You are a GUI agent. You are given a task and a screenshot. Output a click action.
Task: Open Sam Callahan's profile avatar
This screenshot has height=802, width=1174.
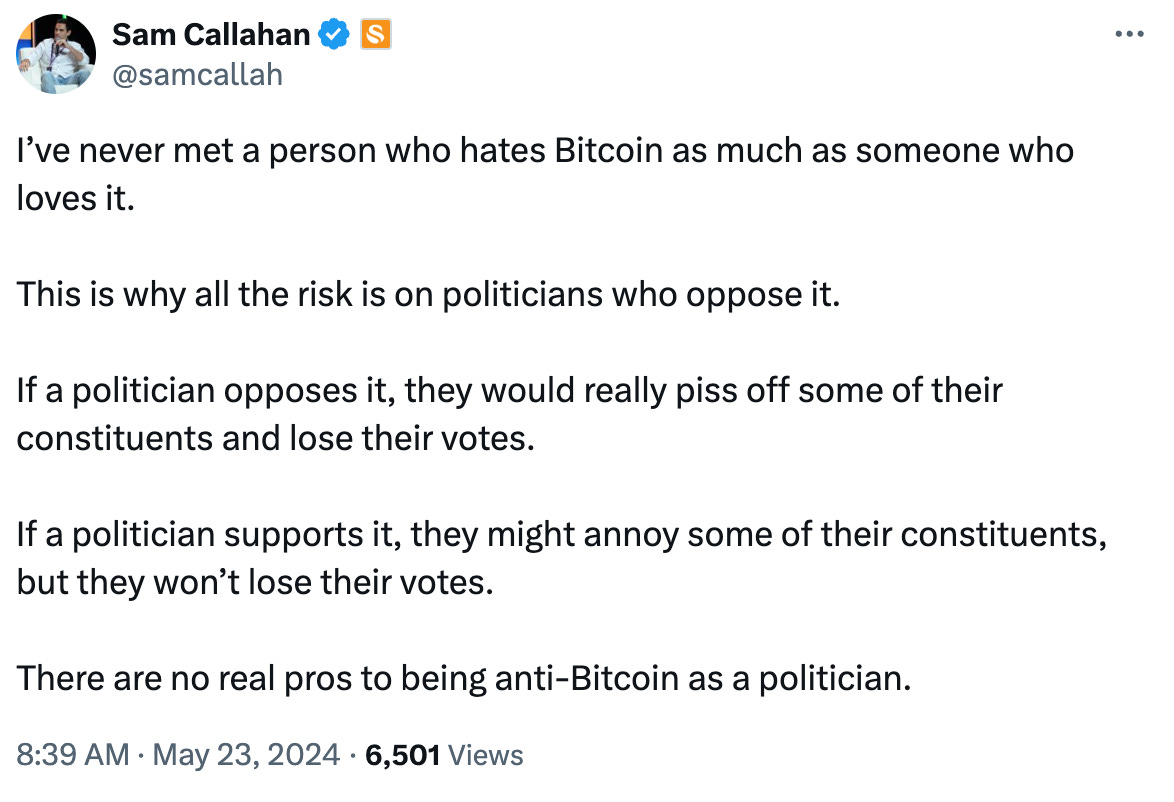point(55,53)
